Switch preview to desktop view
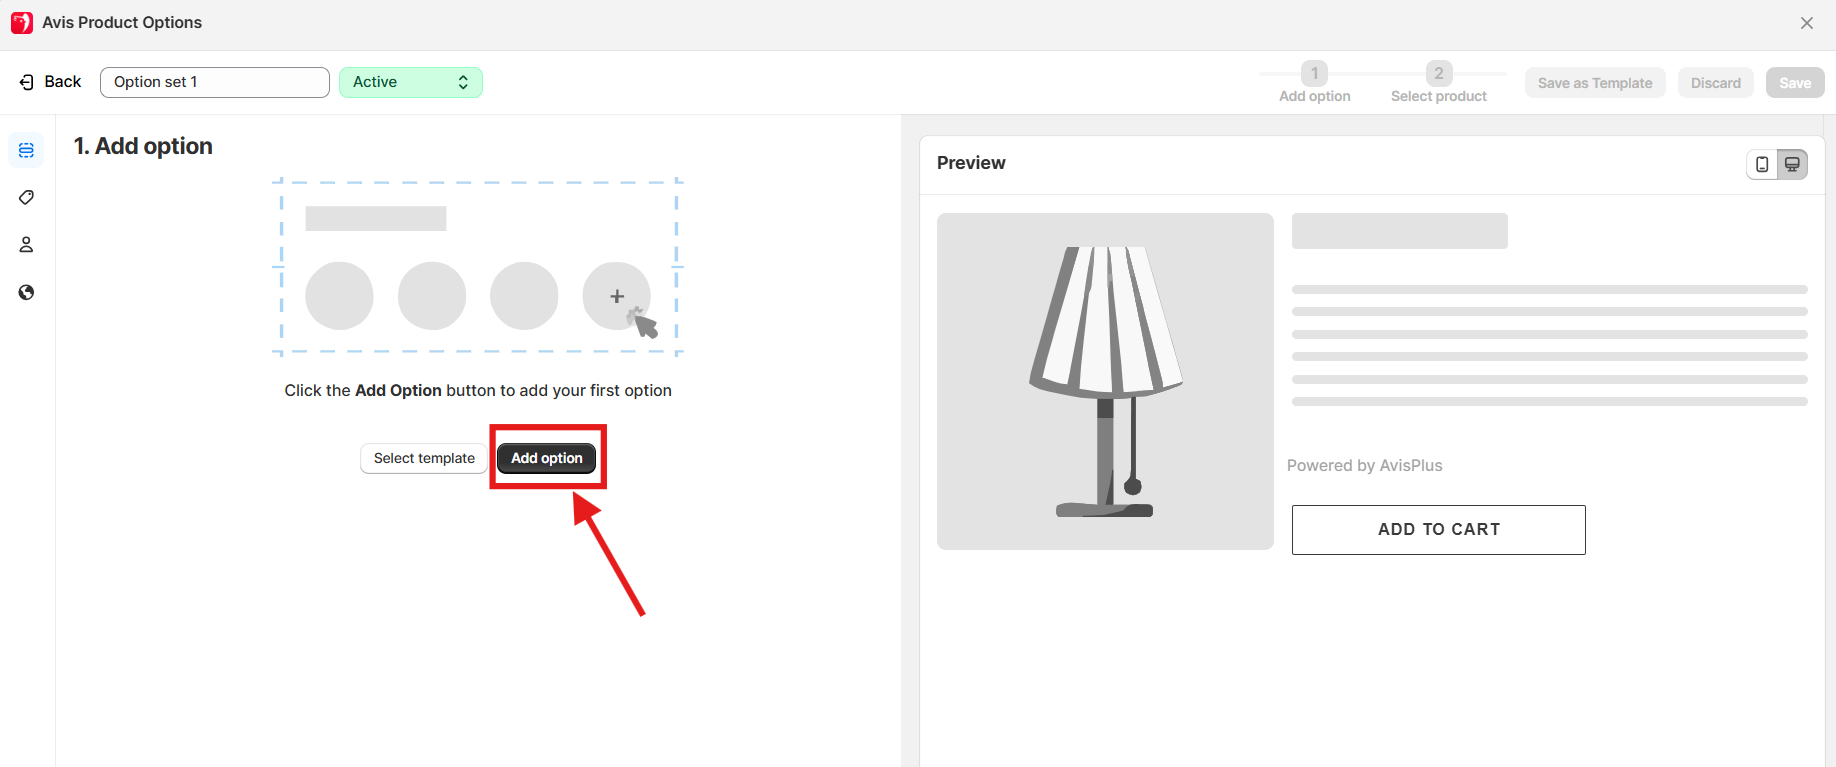This screenshot has width=1836, height=767. click(x=1792, y=164)
